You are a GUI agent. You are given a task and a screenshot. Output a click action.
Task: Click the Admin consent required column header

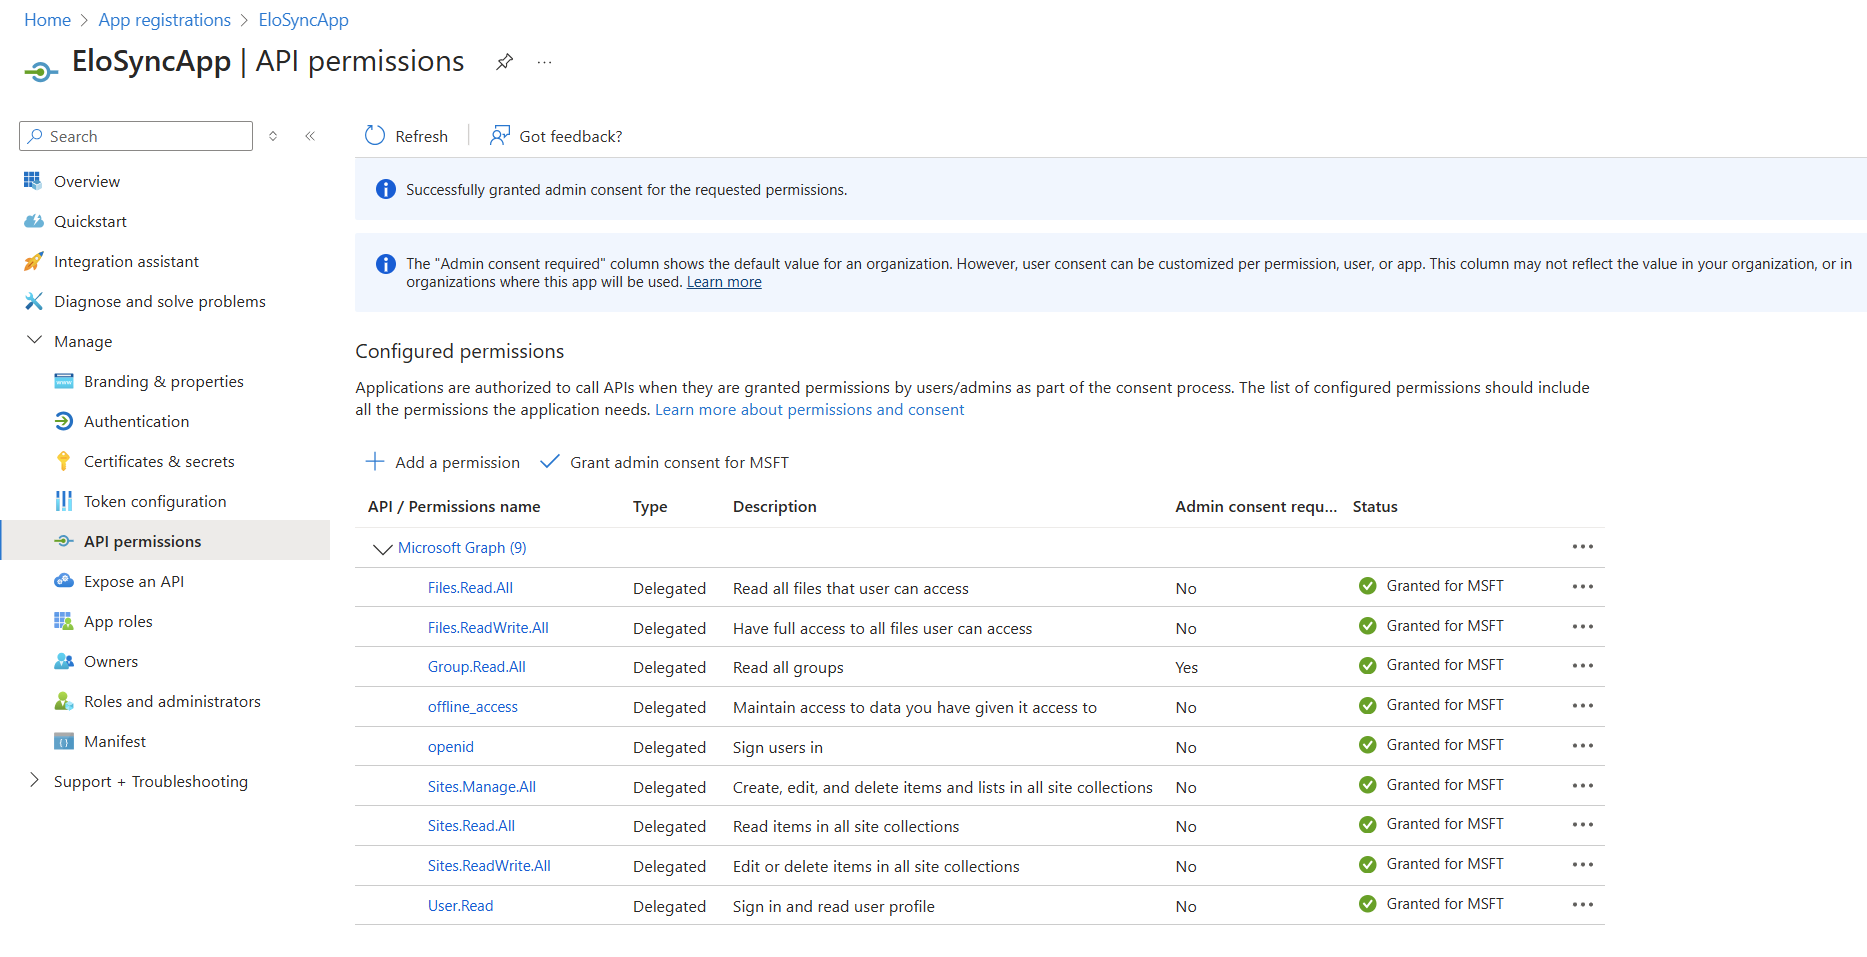pyautogui.click(x=1256, y=507)
